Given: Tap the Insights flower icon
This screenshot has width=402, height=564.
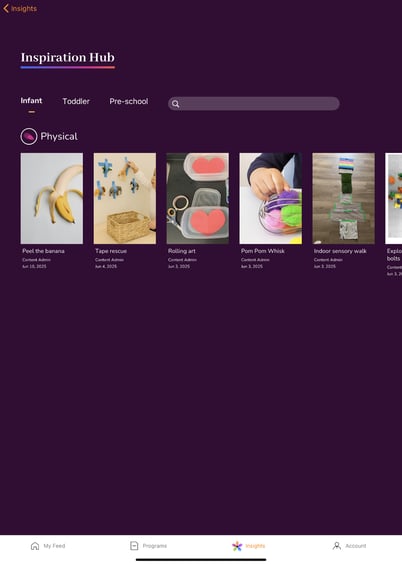Looking at the screenshot, I should point(237,546).
